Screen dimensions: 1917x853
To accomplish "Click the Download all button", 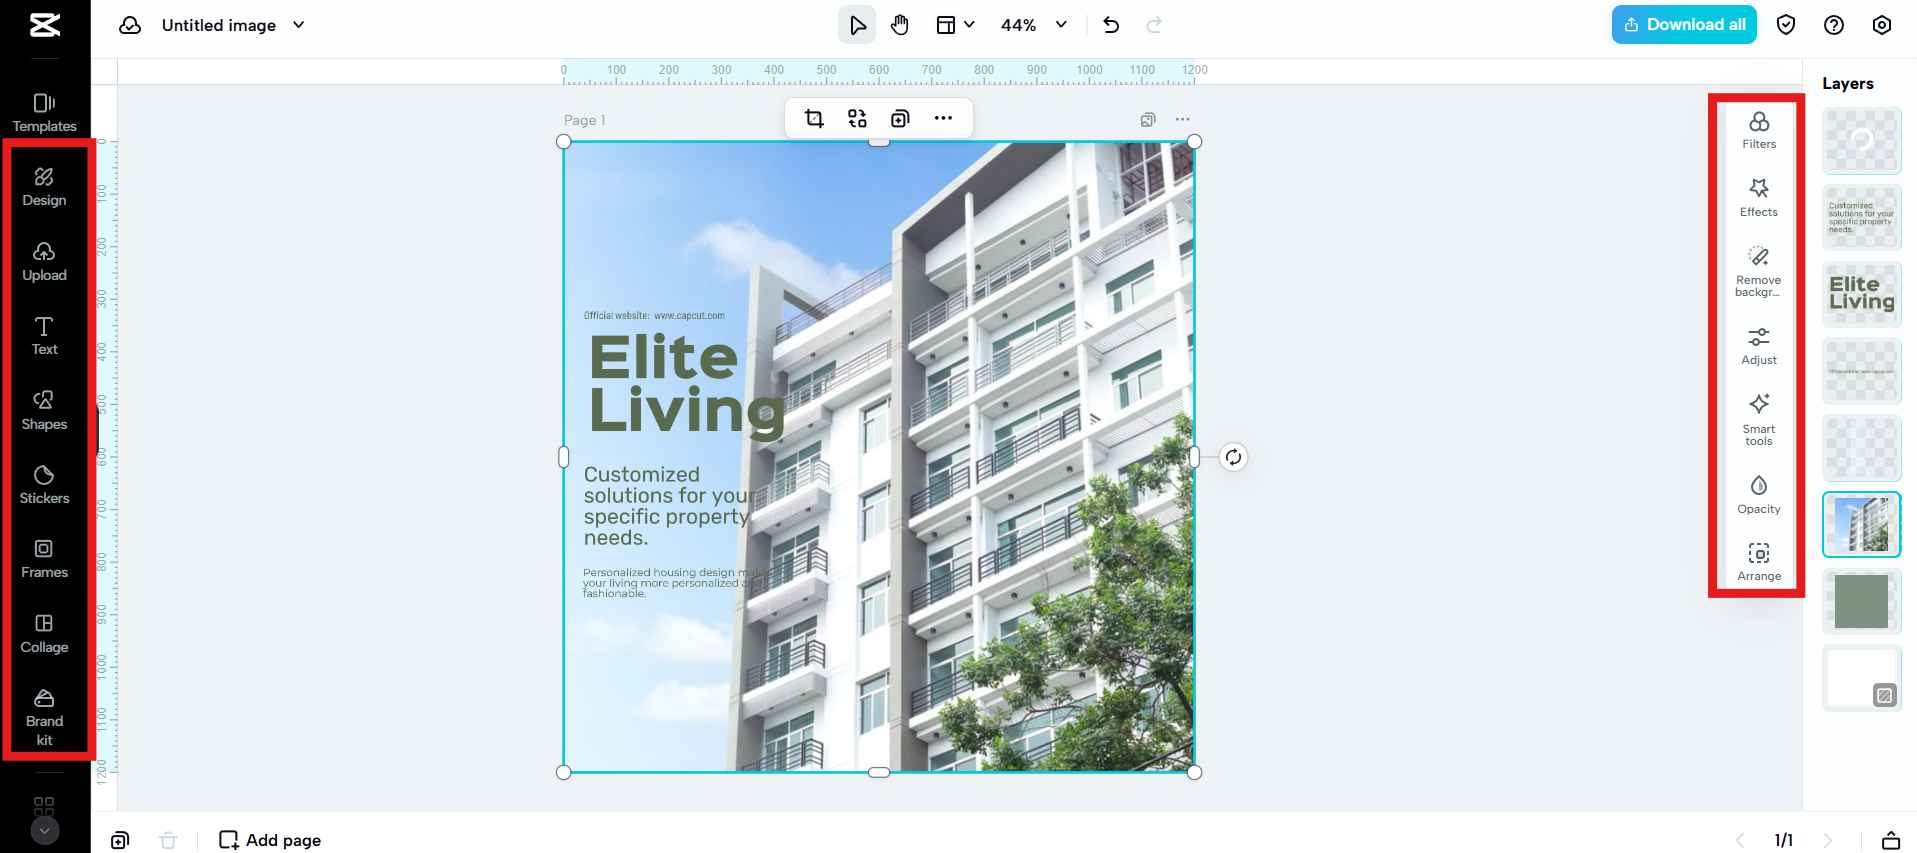I will (x=1684, y=25).
